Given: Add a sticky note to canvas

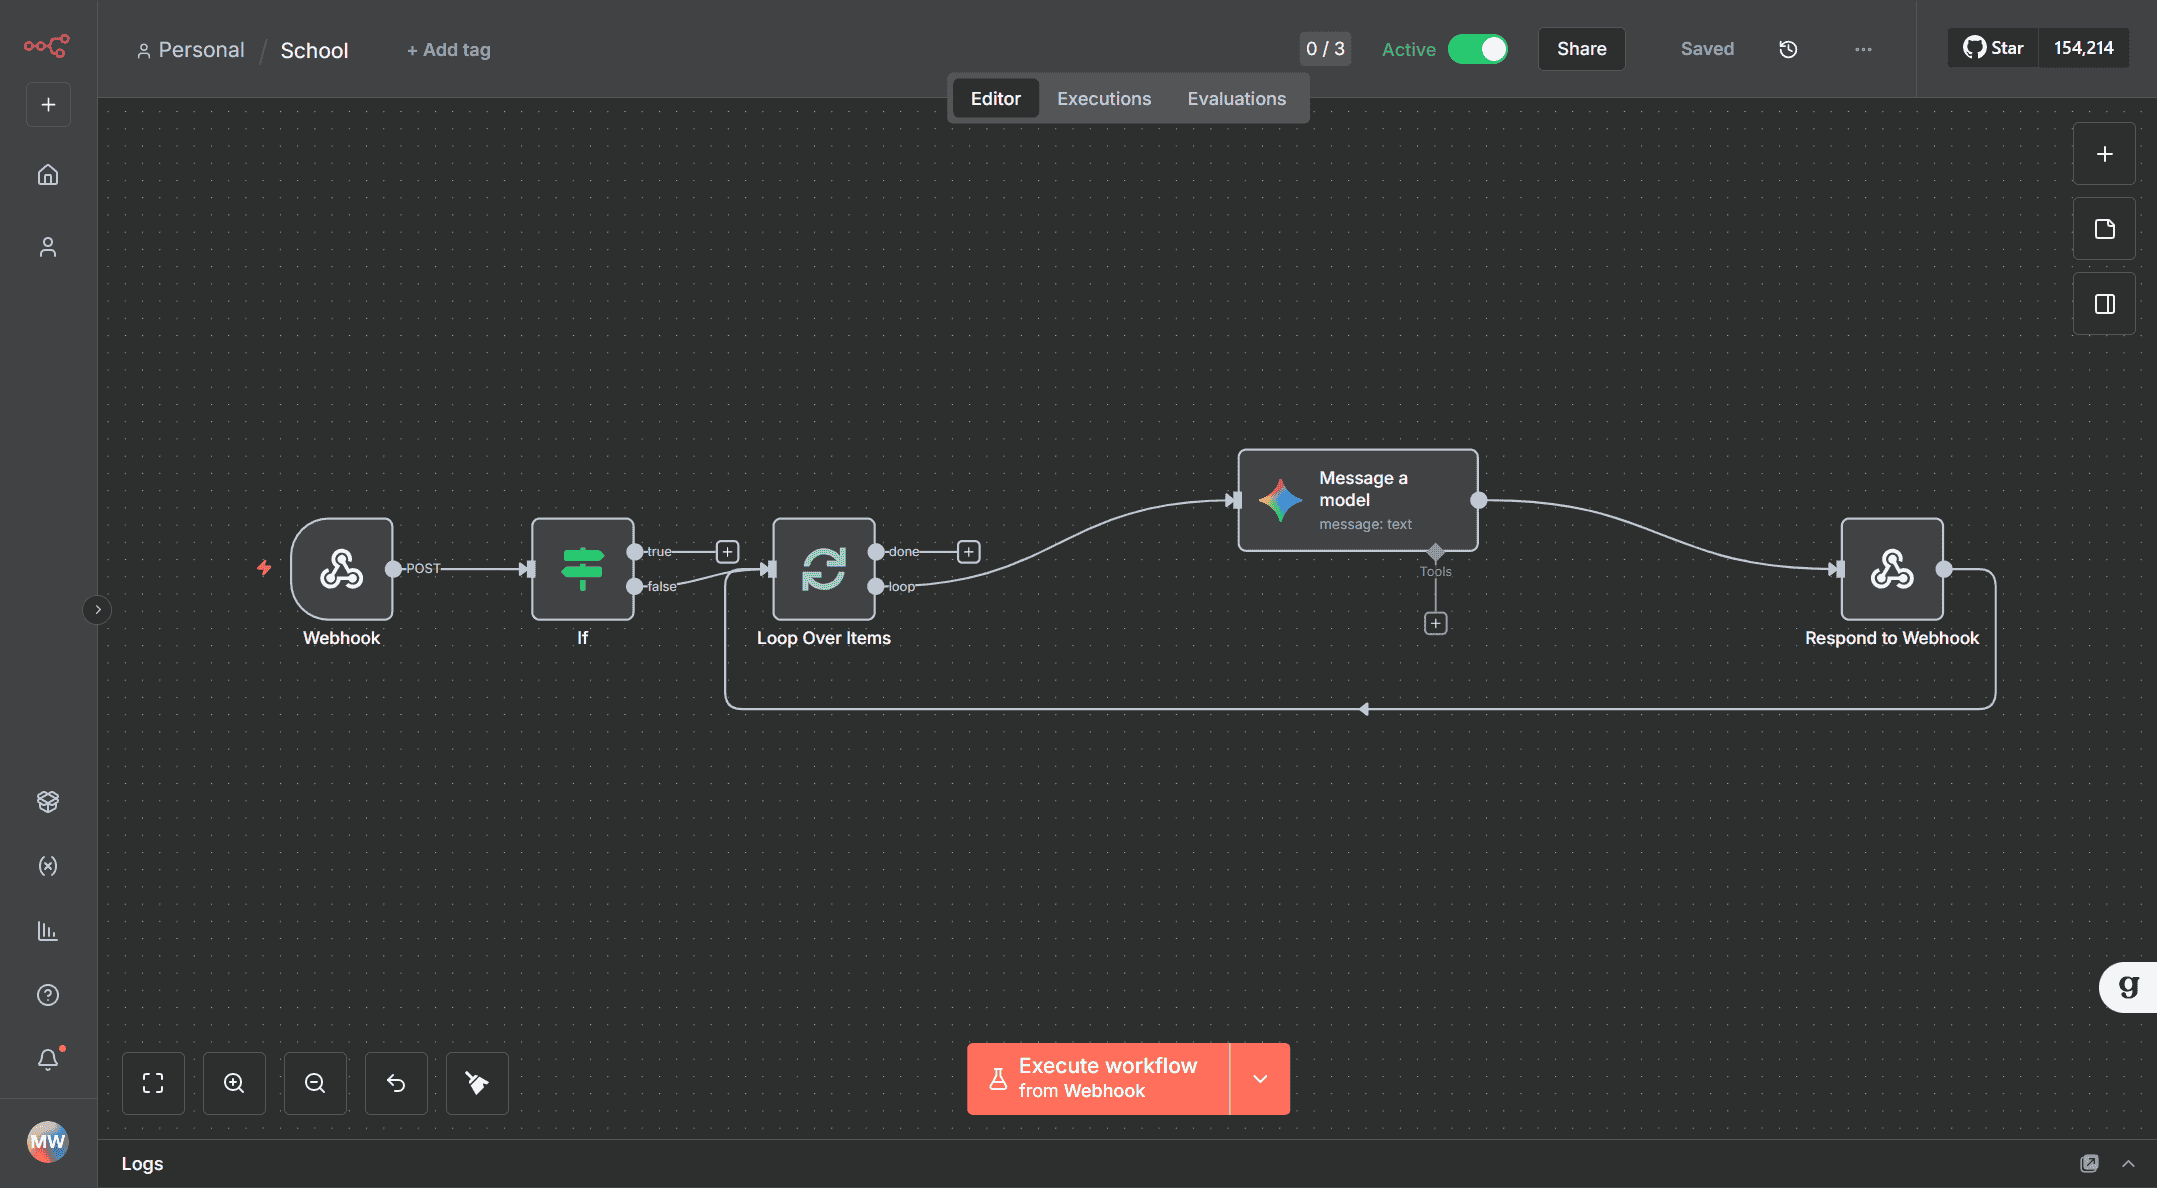Looking at the screenshot, I should coord(2104,229).
